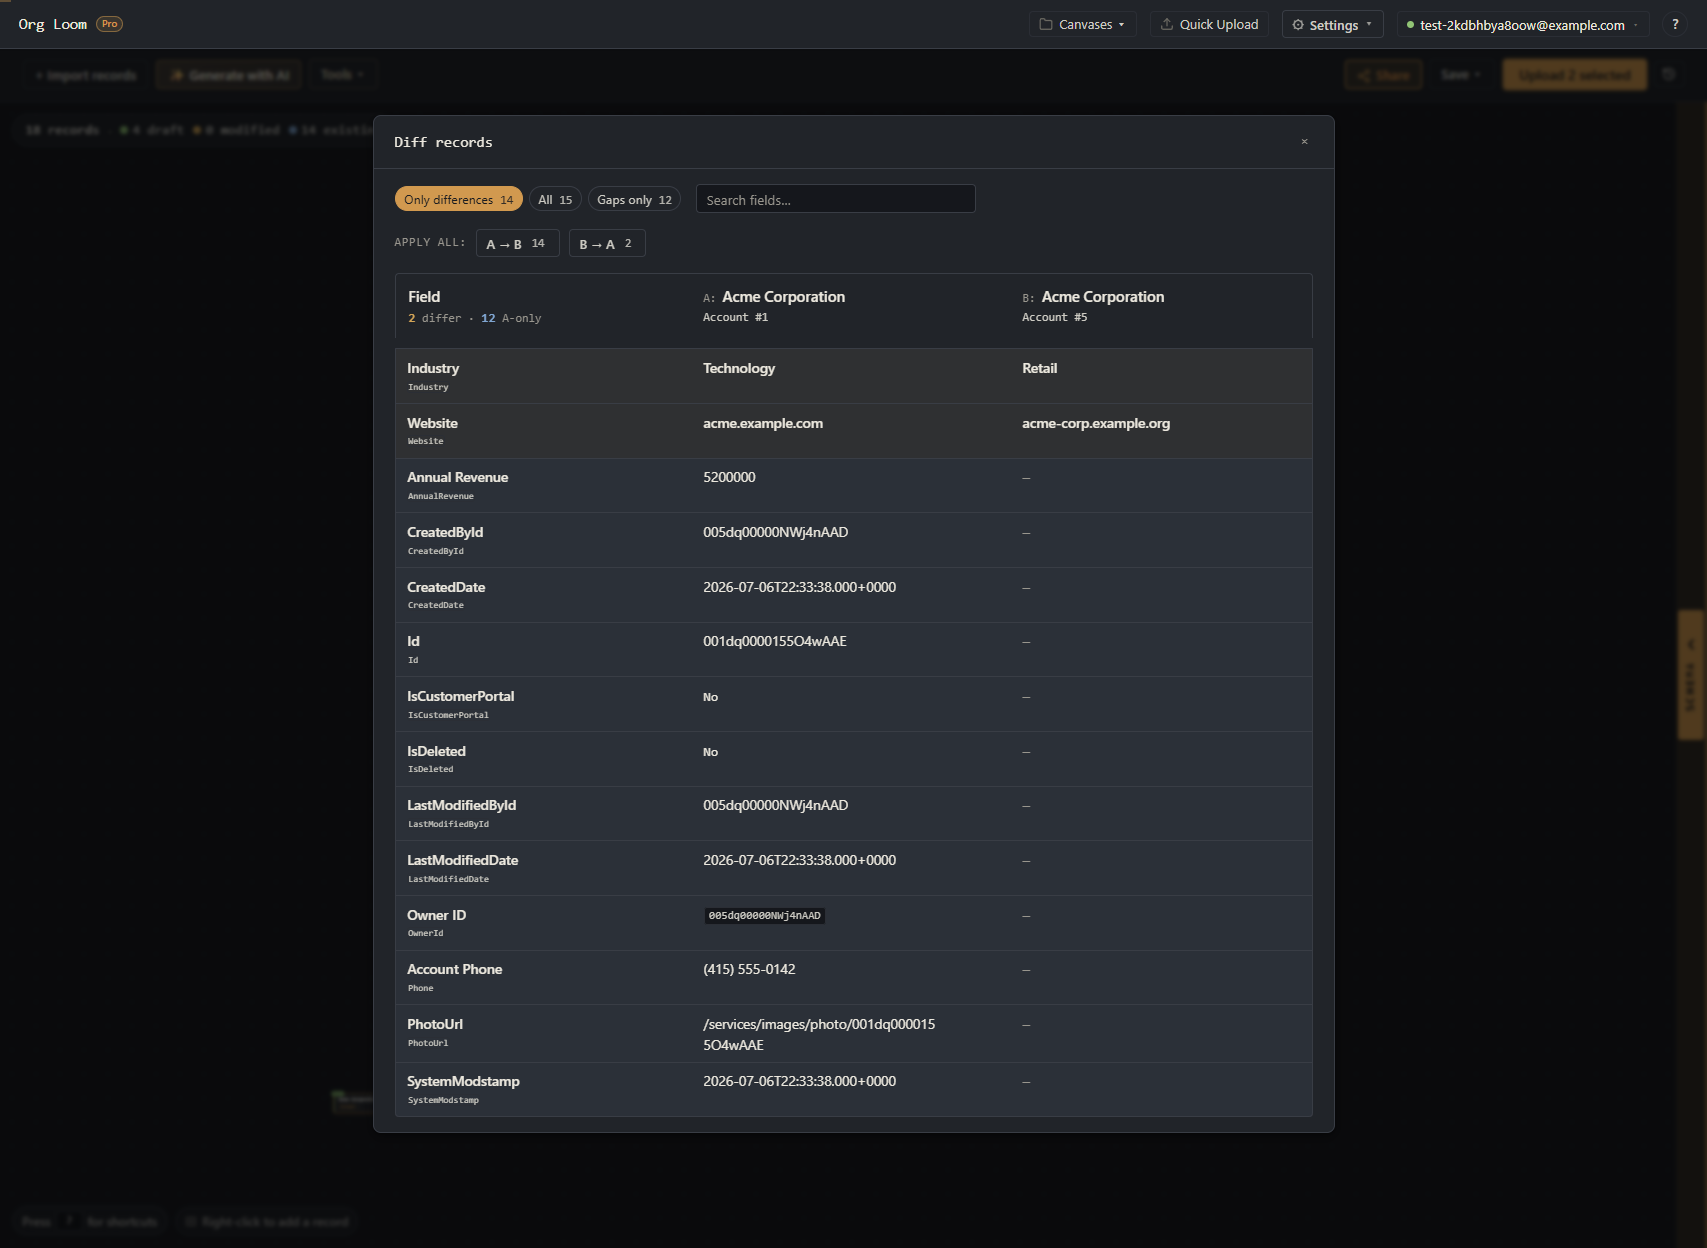Screen dimensions: 1707x1248
Task: Click Upload 2 selected behind dialog
Action: pos(1574,75)
